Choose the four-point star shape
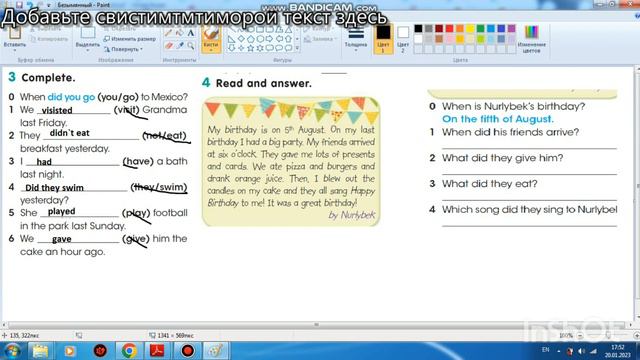The width and height of the screenshot is (640, 360). click(x=241, y=48)
